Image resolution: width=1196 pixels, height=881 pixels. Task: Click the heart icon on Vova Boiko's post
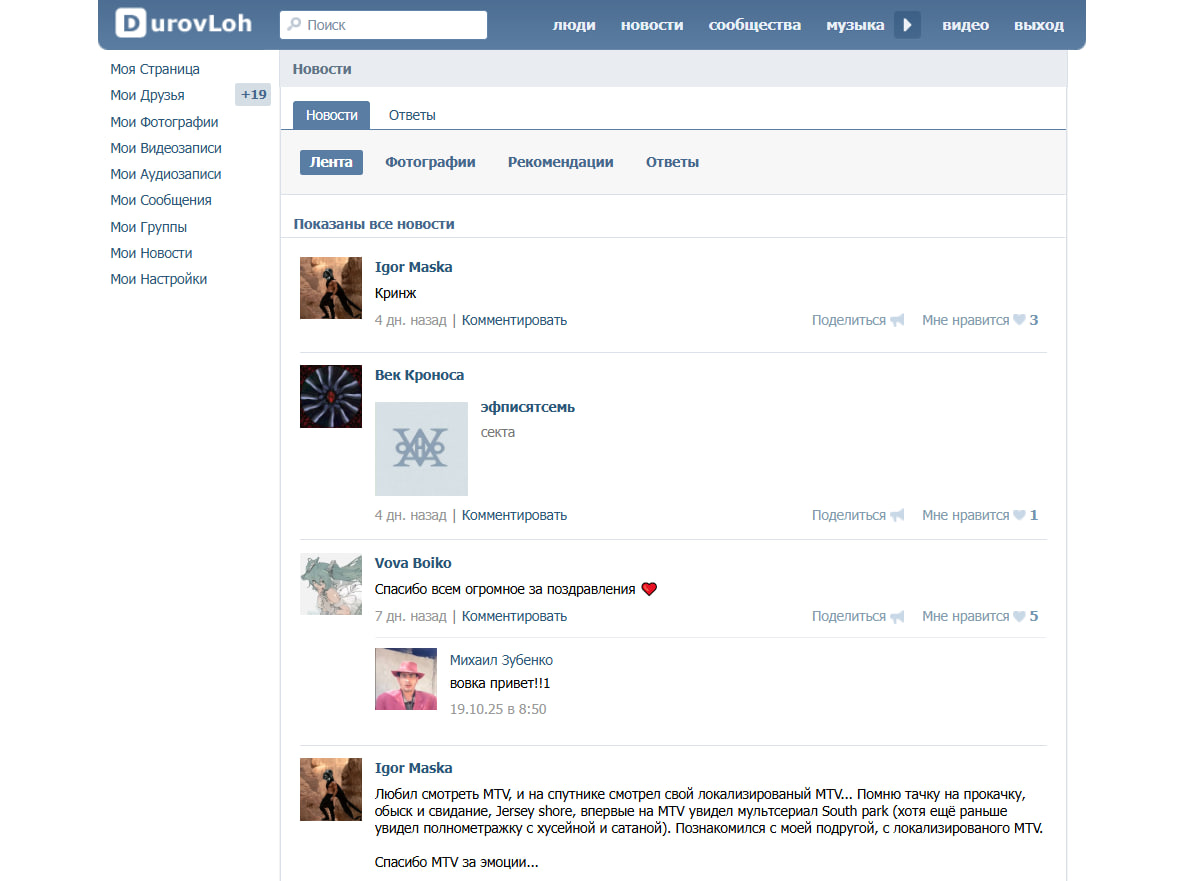(x=1019, y=617)
